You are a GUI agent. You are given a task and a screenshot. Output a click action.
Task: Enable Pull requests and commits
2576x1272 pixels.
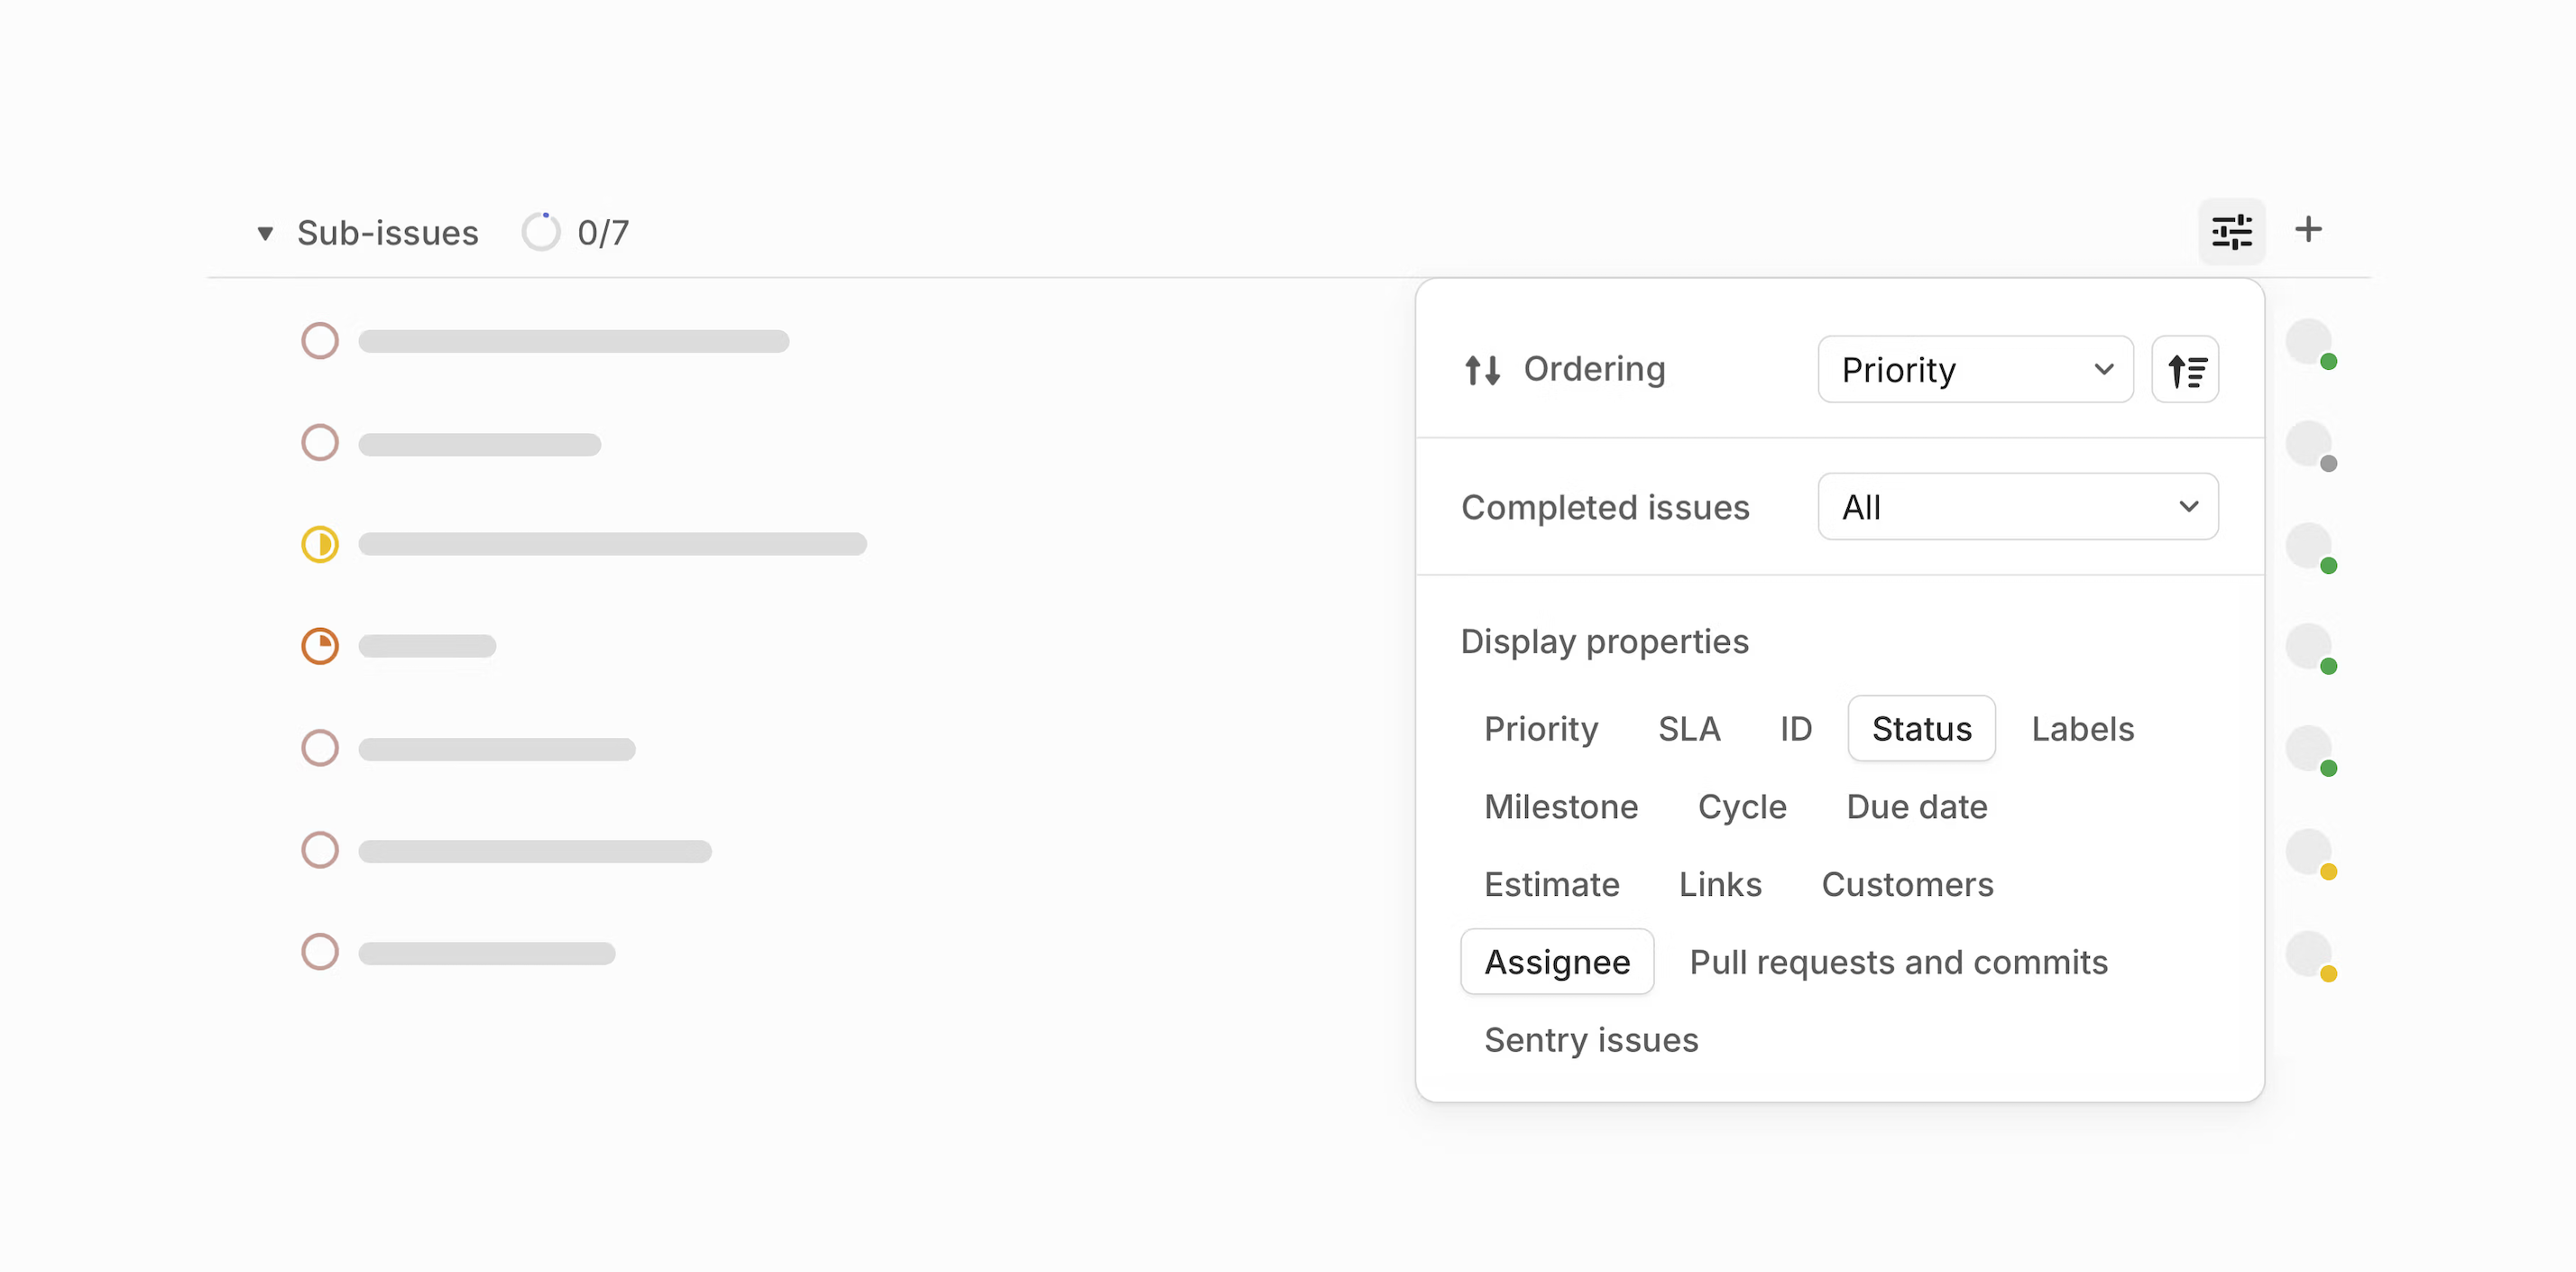1898,961
